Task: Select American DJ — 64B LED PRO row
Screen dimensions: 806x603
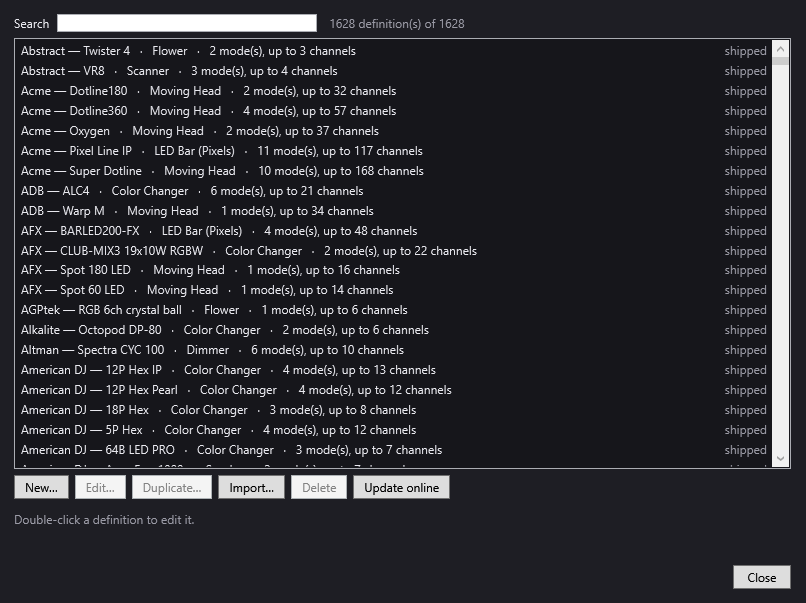Action: (x=393, y=450)
